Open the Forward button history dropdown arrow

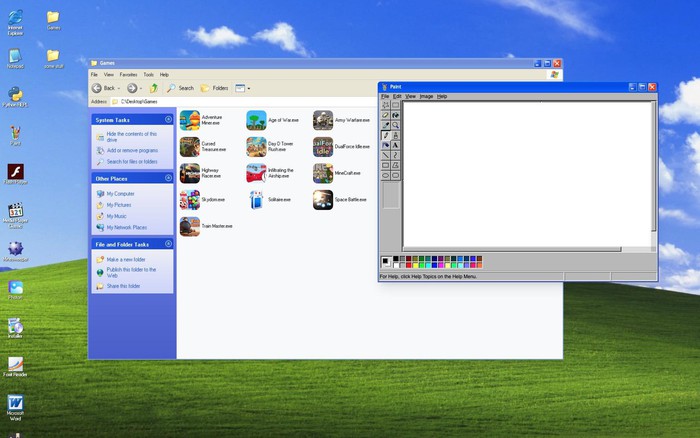(141, 88)
